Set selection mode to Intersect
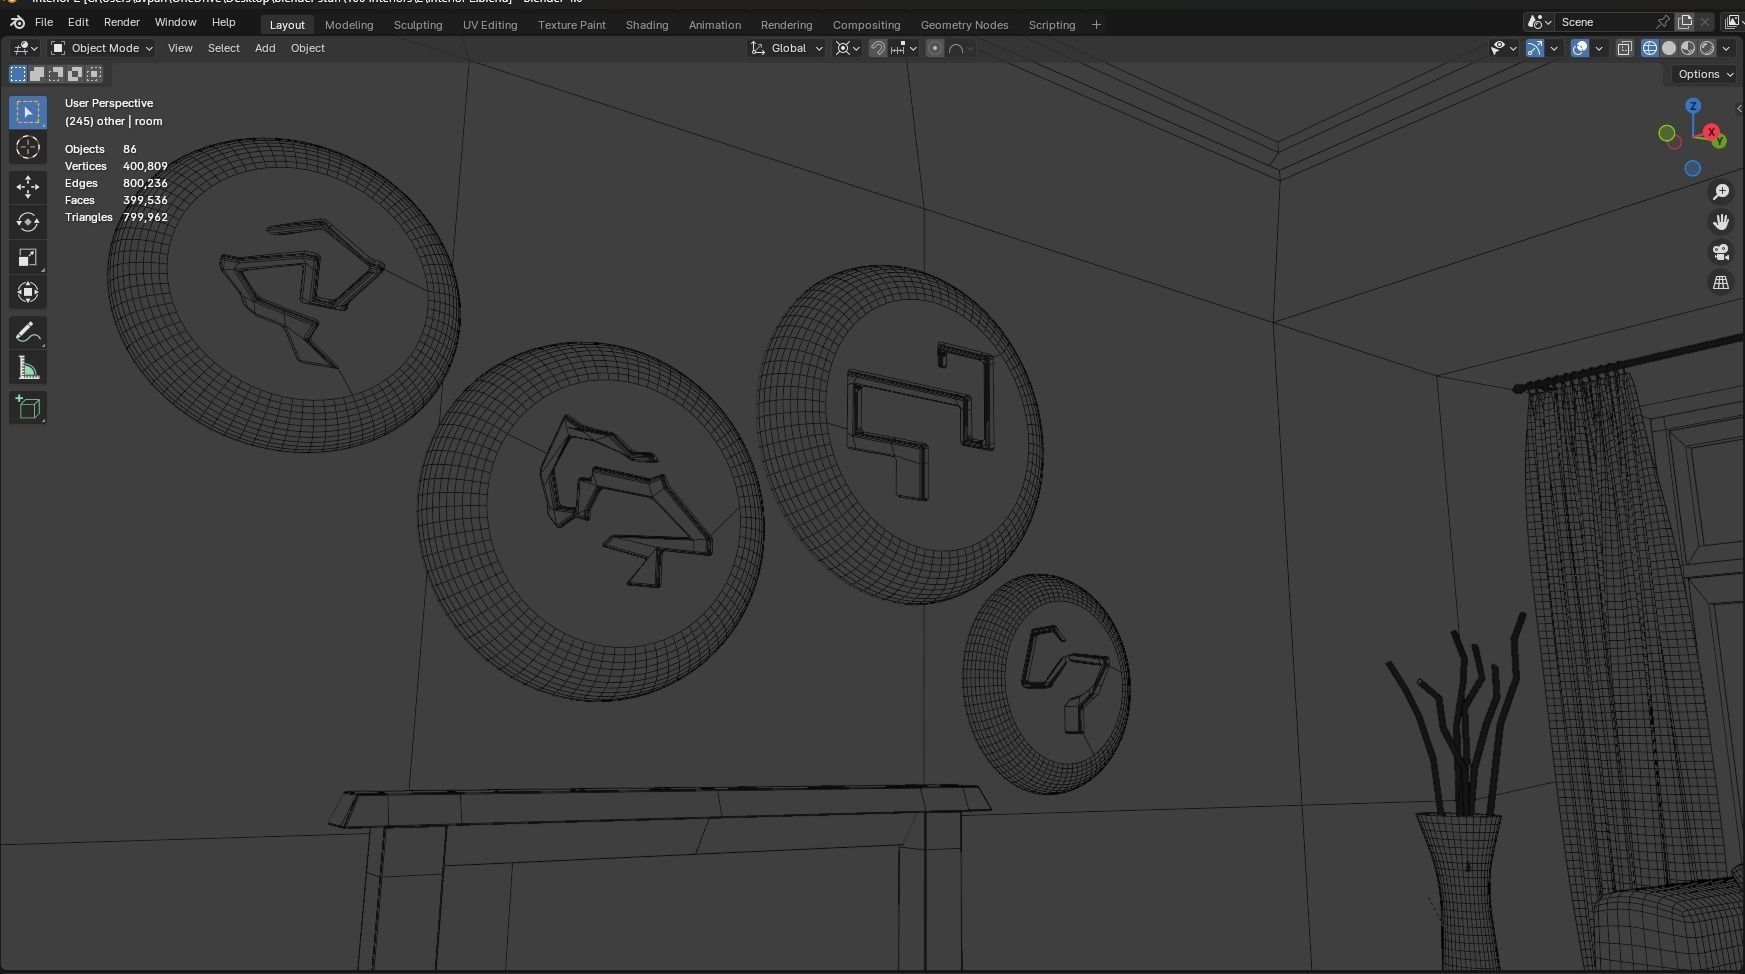Image resolution: width=1745 pixels, height=974 pixels. (94, 74)
